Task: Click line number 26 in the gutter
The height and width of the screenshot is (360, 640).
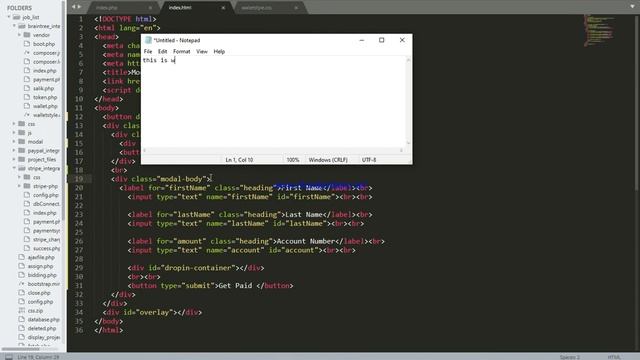Action: (79, 241)
